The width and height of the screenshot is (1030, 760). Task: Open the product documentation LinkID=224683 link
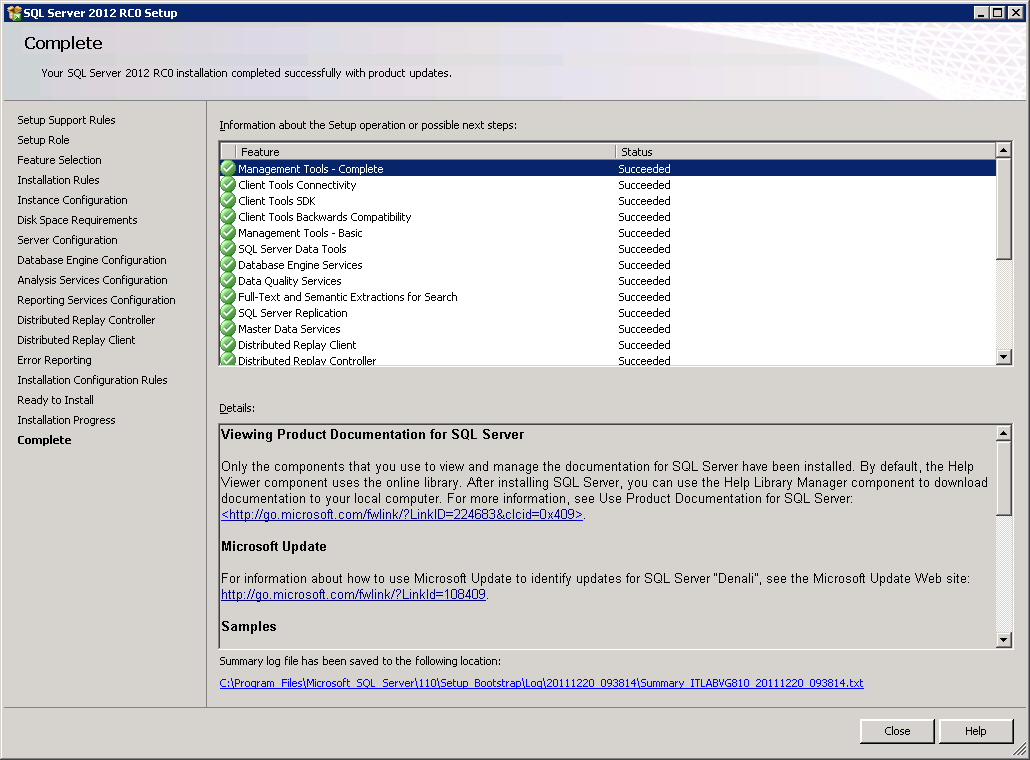[402, 514]
